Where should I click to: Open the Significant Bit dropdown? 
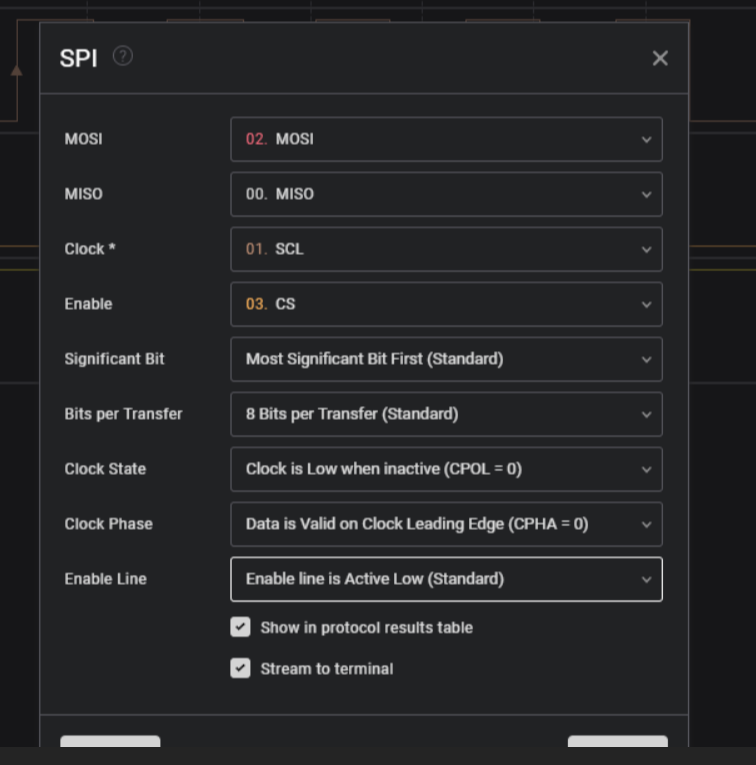[x=446, y=359]
